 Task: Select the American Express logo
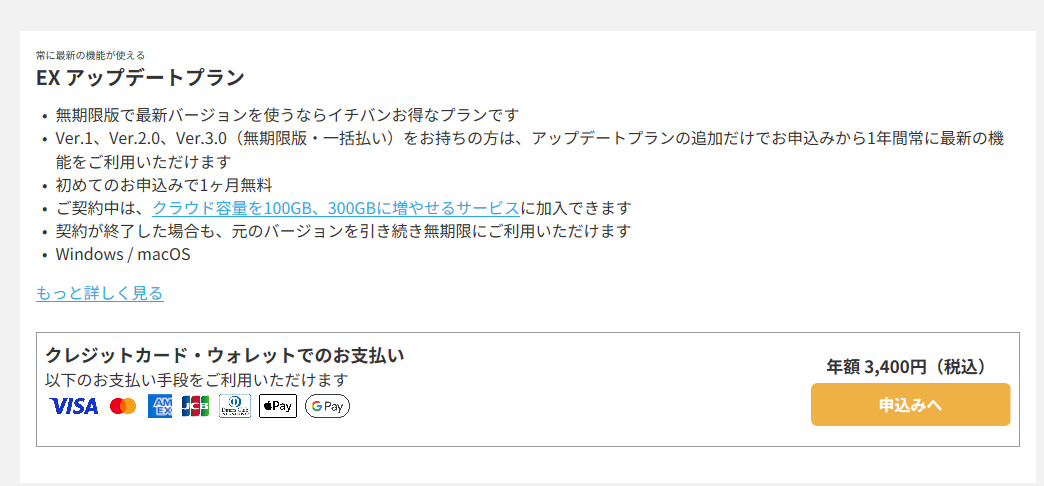tap(160, 406)
